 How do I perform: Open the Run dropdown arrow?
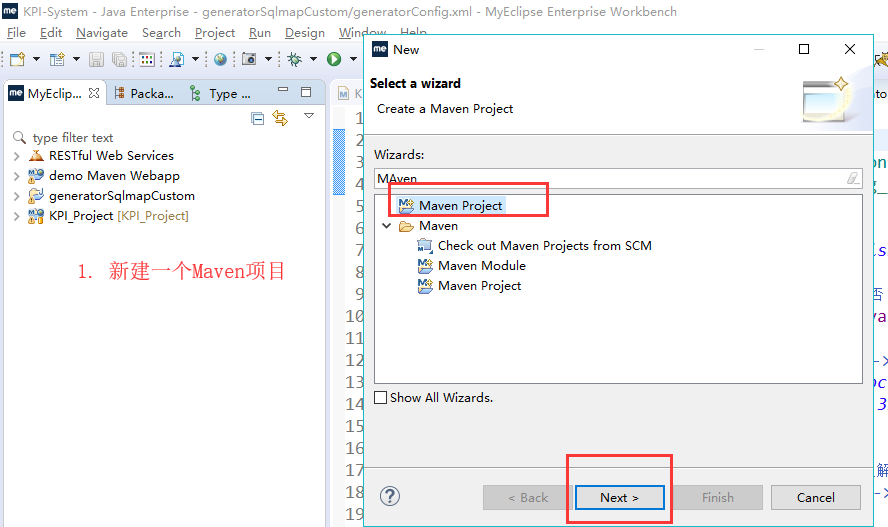[x=353, y=59]
